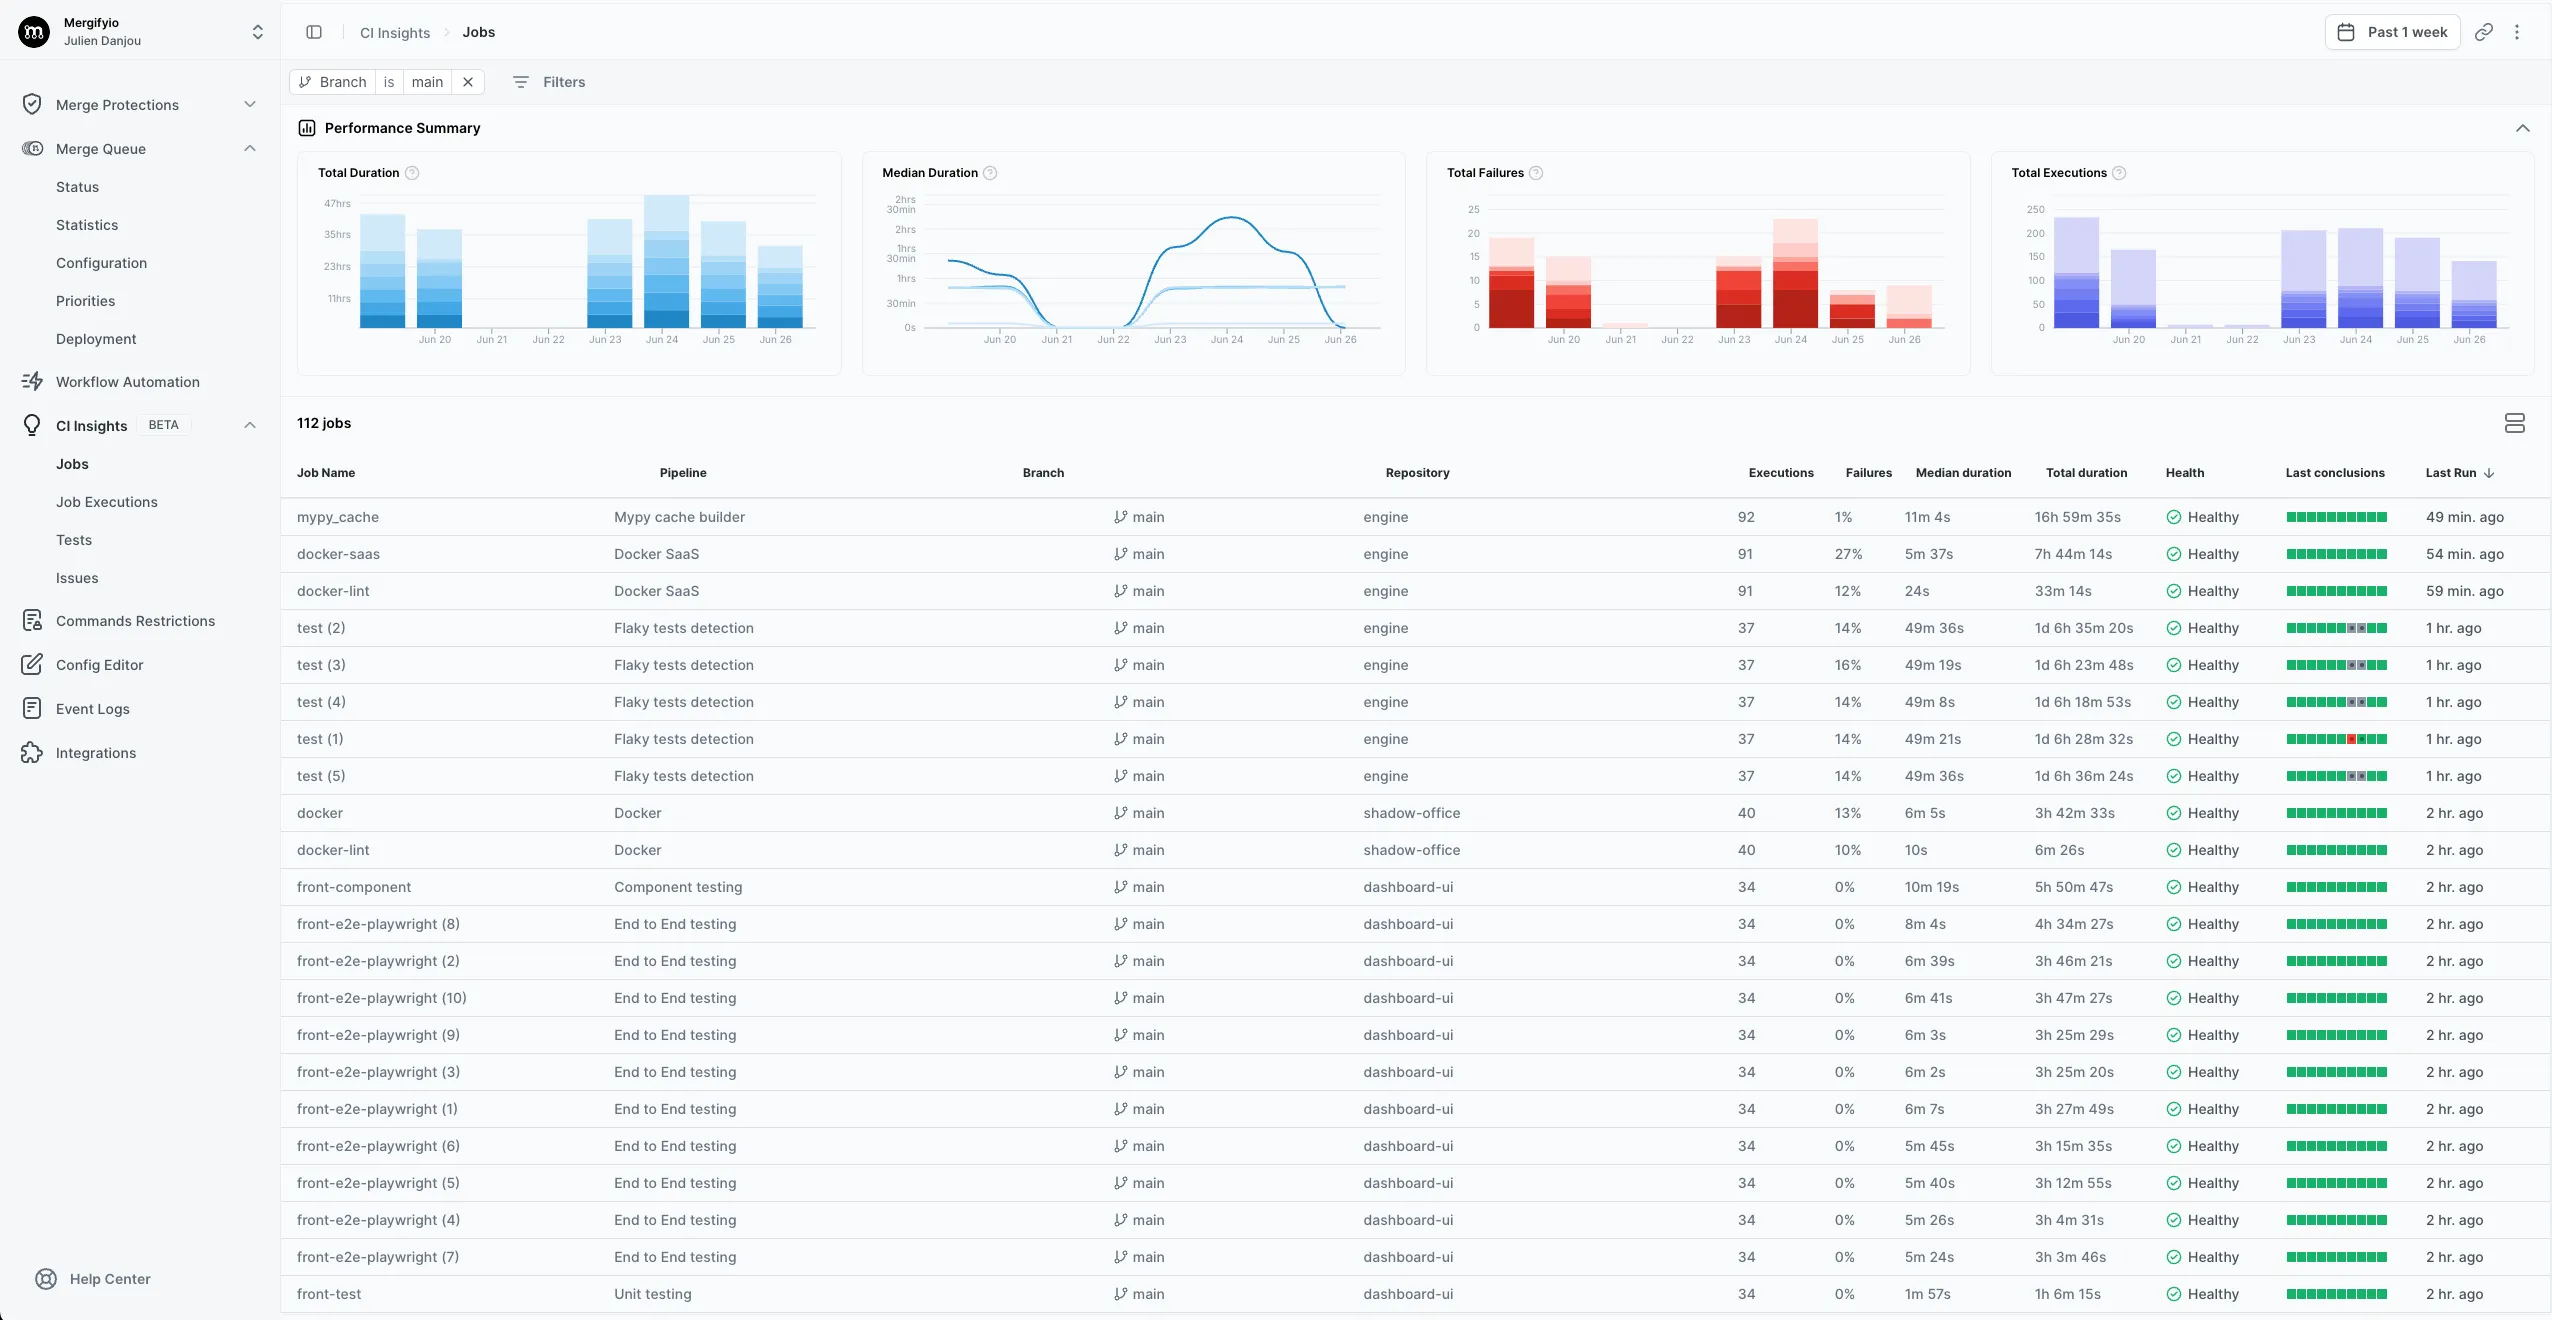View Event Logs via its sidebar icon
This screenshot has height=1320, width=2552.
coord(32,708)
